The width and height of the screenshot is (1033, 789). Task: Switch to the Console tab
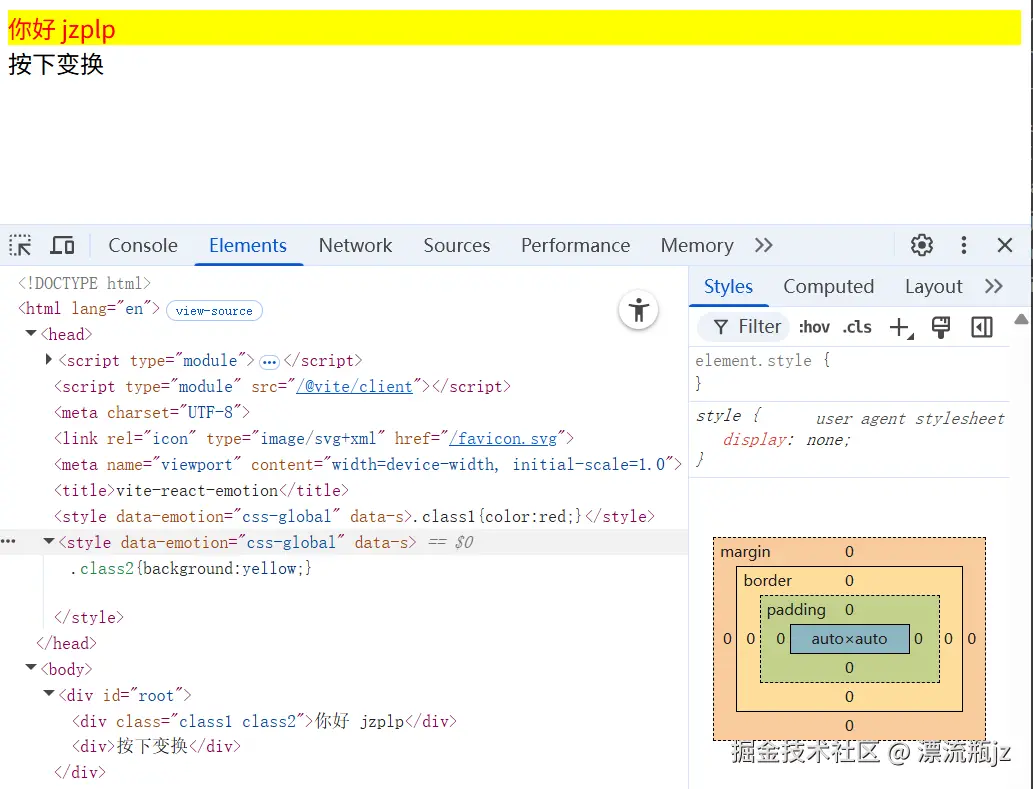pos(142,245)
